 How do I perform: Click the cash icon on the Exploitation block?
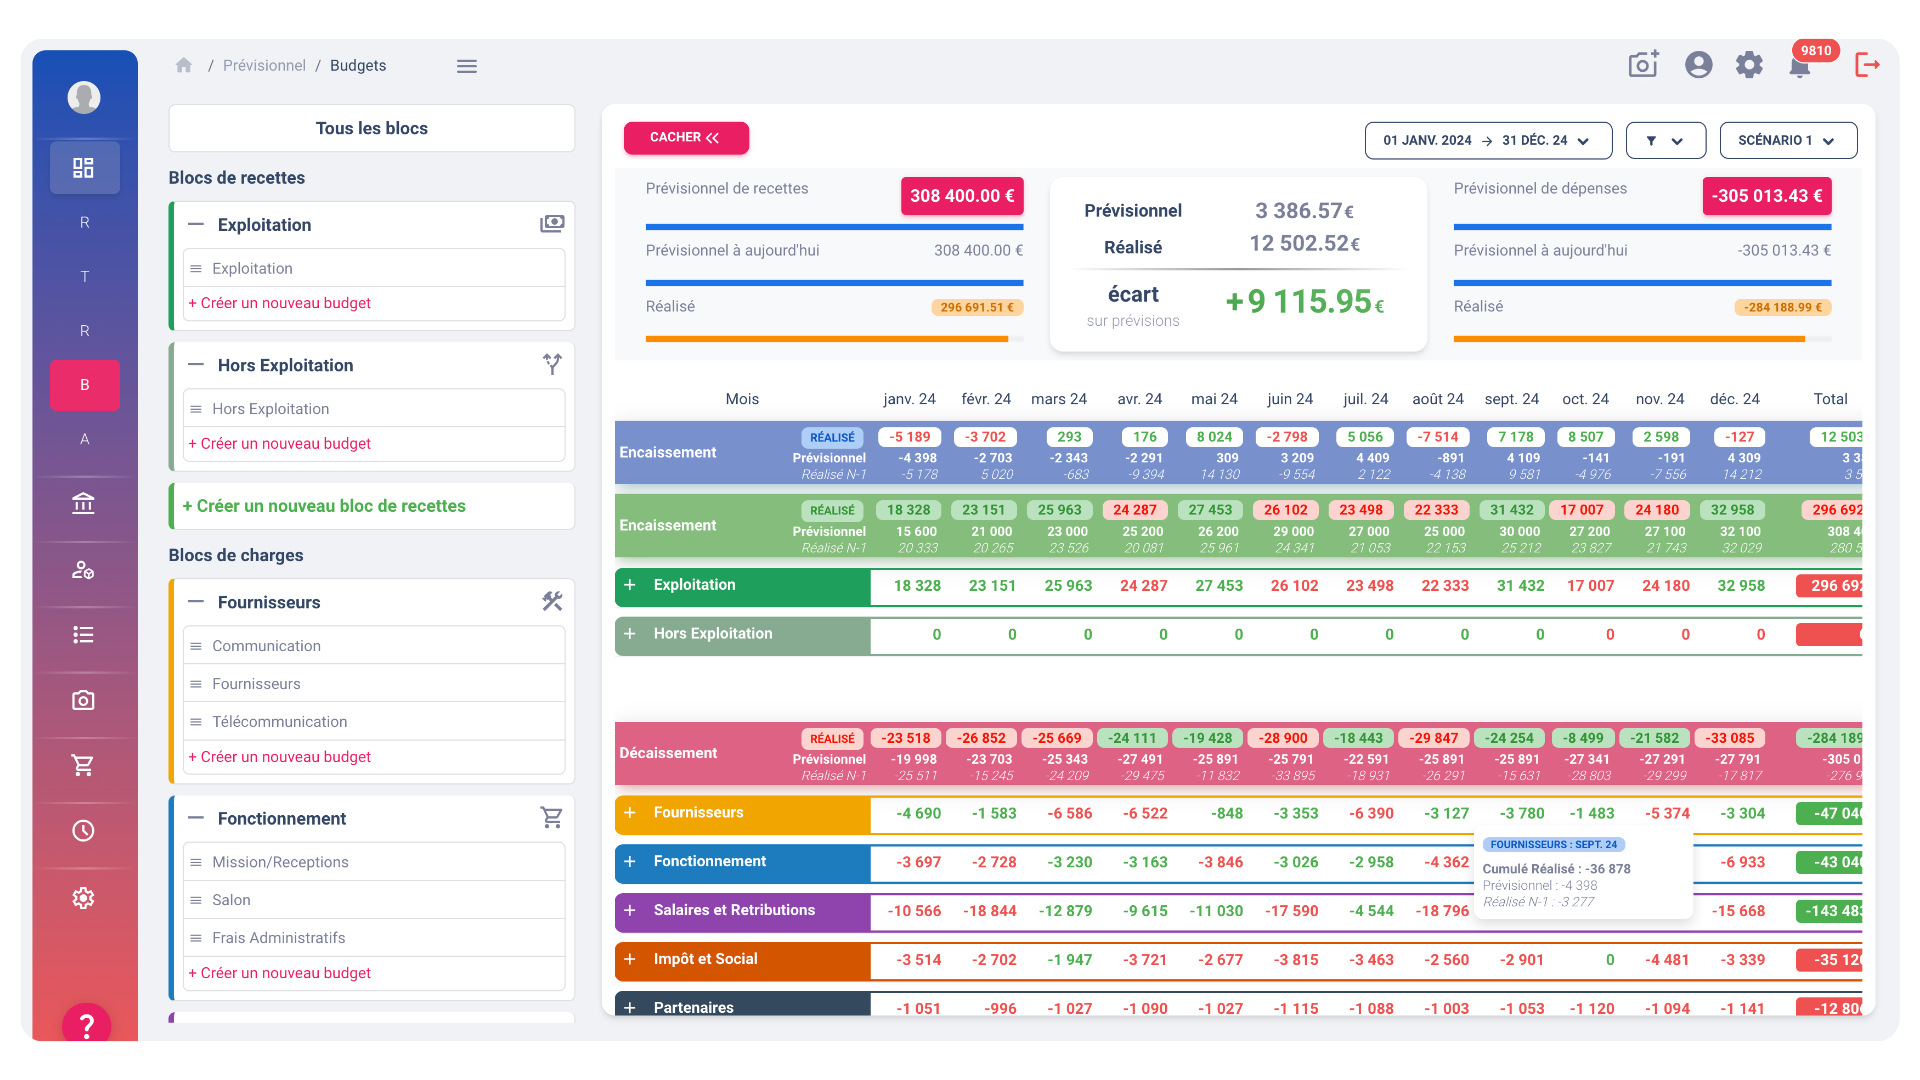(552, 223)
